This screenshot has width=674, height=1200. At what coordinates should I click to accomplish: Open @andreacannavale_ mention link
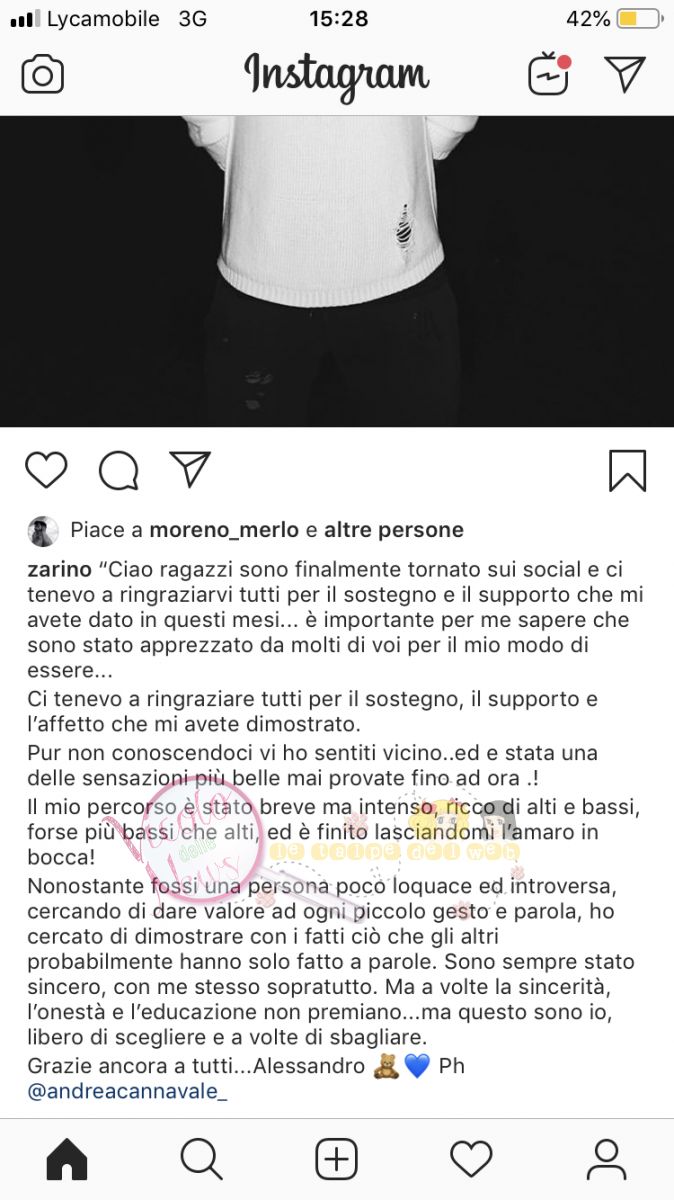pyautogui.click(x=127, y=1092)
